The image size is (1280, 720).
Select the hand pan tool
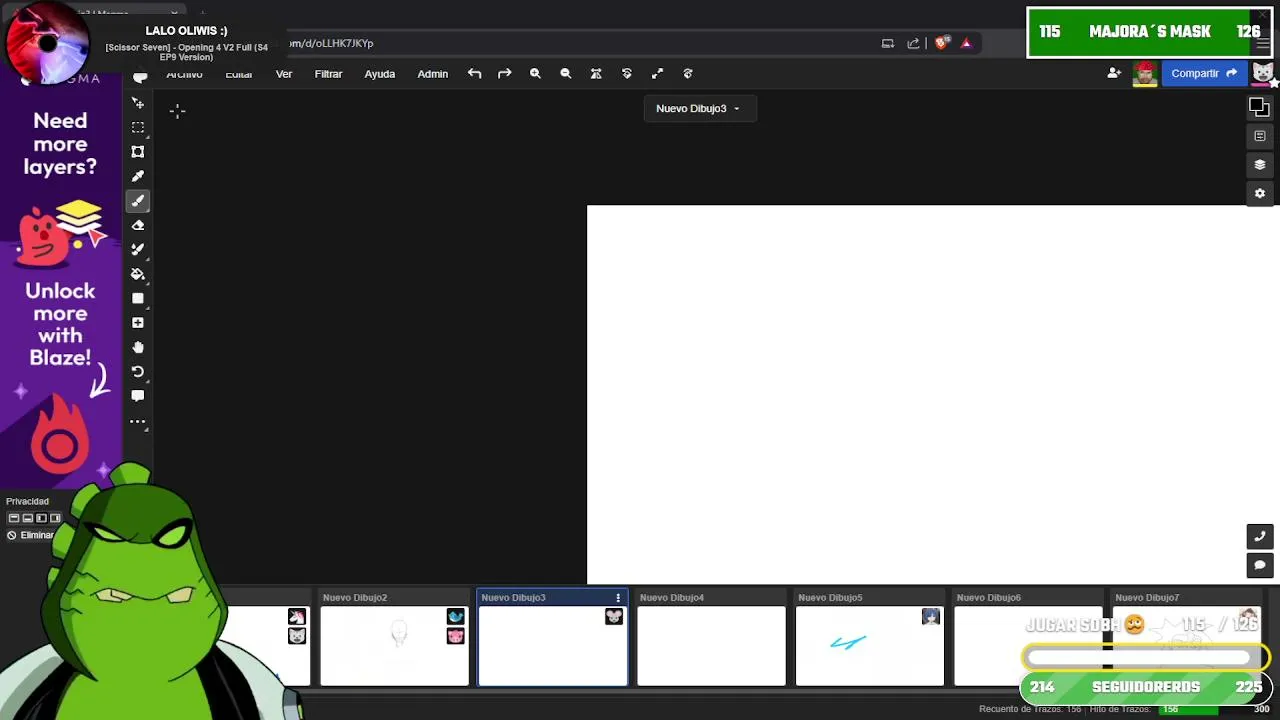tap(138, 347)
